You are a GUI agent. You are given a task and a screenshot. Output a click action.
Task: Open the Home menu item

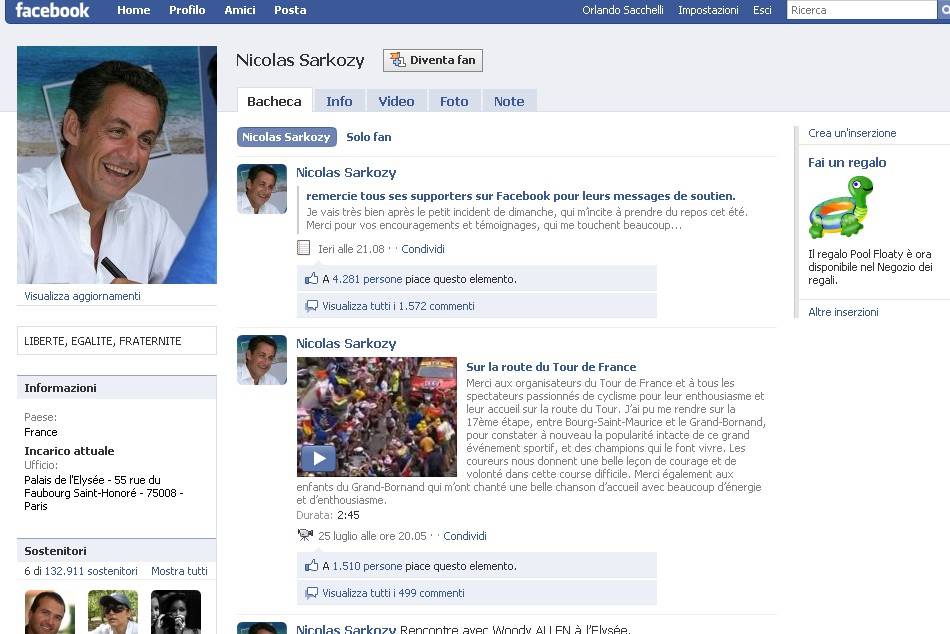tap(133, 10)
